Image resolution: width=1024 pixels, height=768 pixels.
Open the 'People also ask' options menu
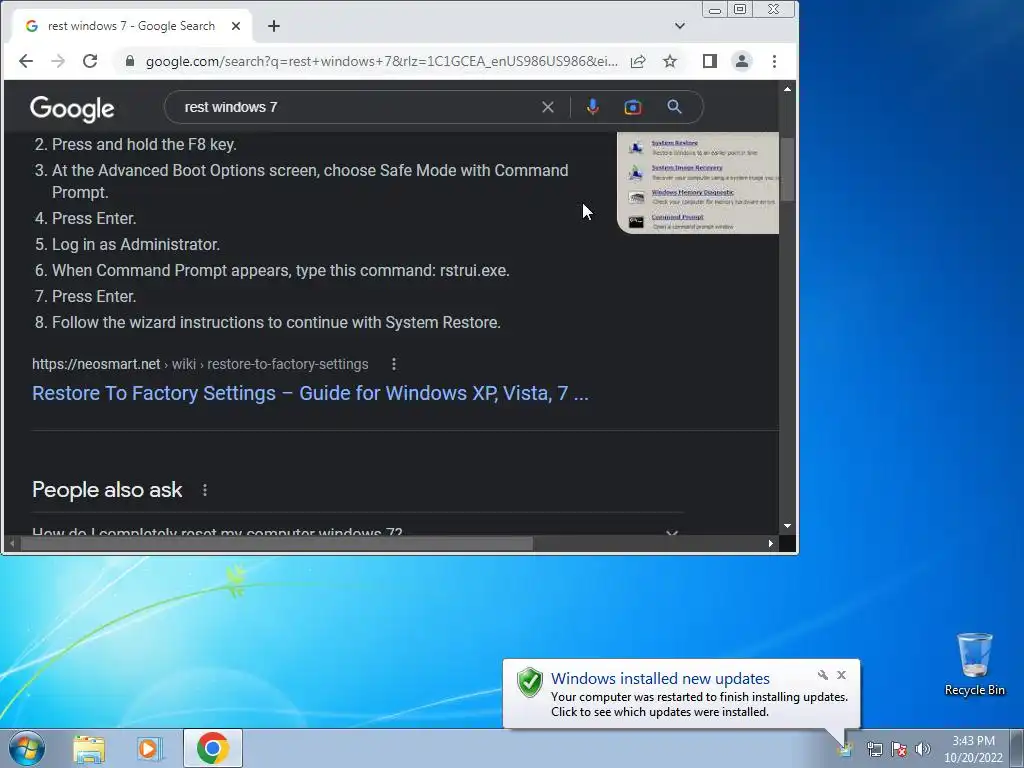click(205, 490)
